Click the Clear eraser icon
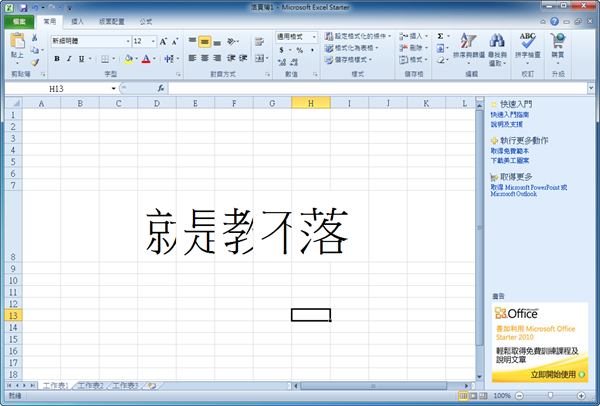Screen dimensions: 600x406 (440, 60)
